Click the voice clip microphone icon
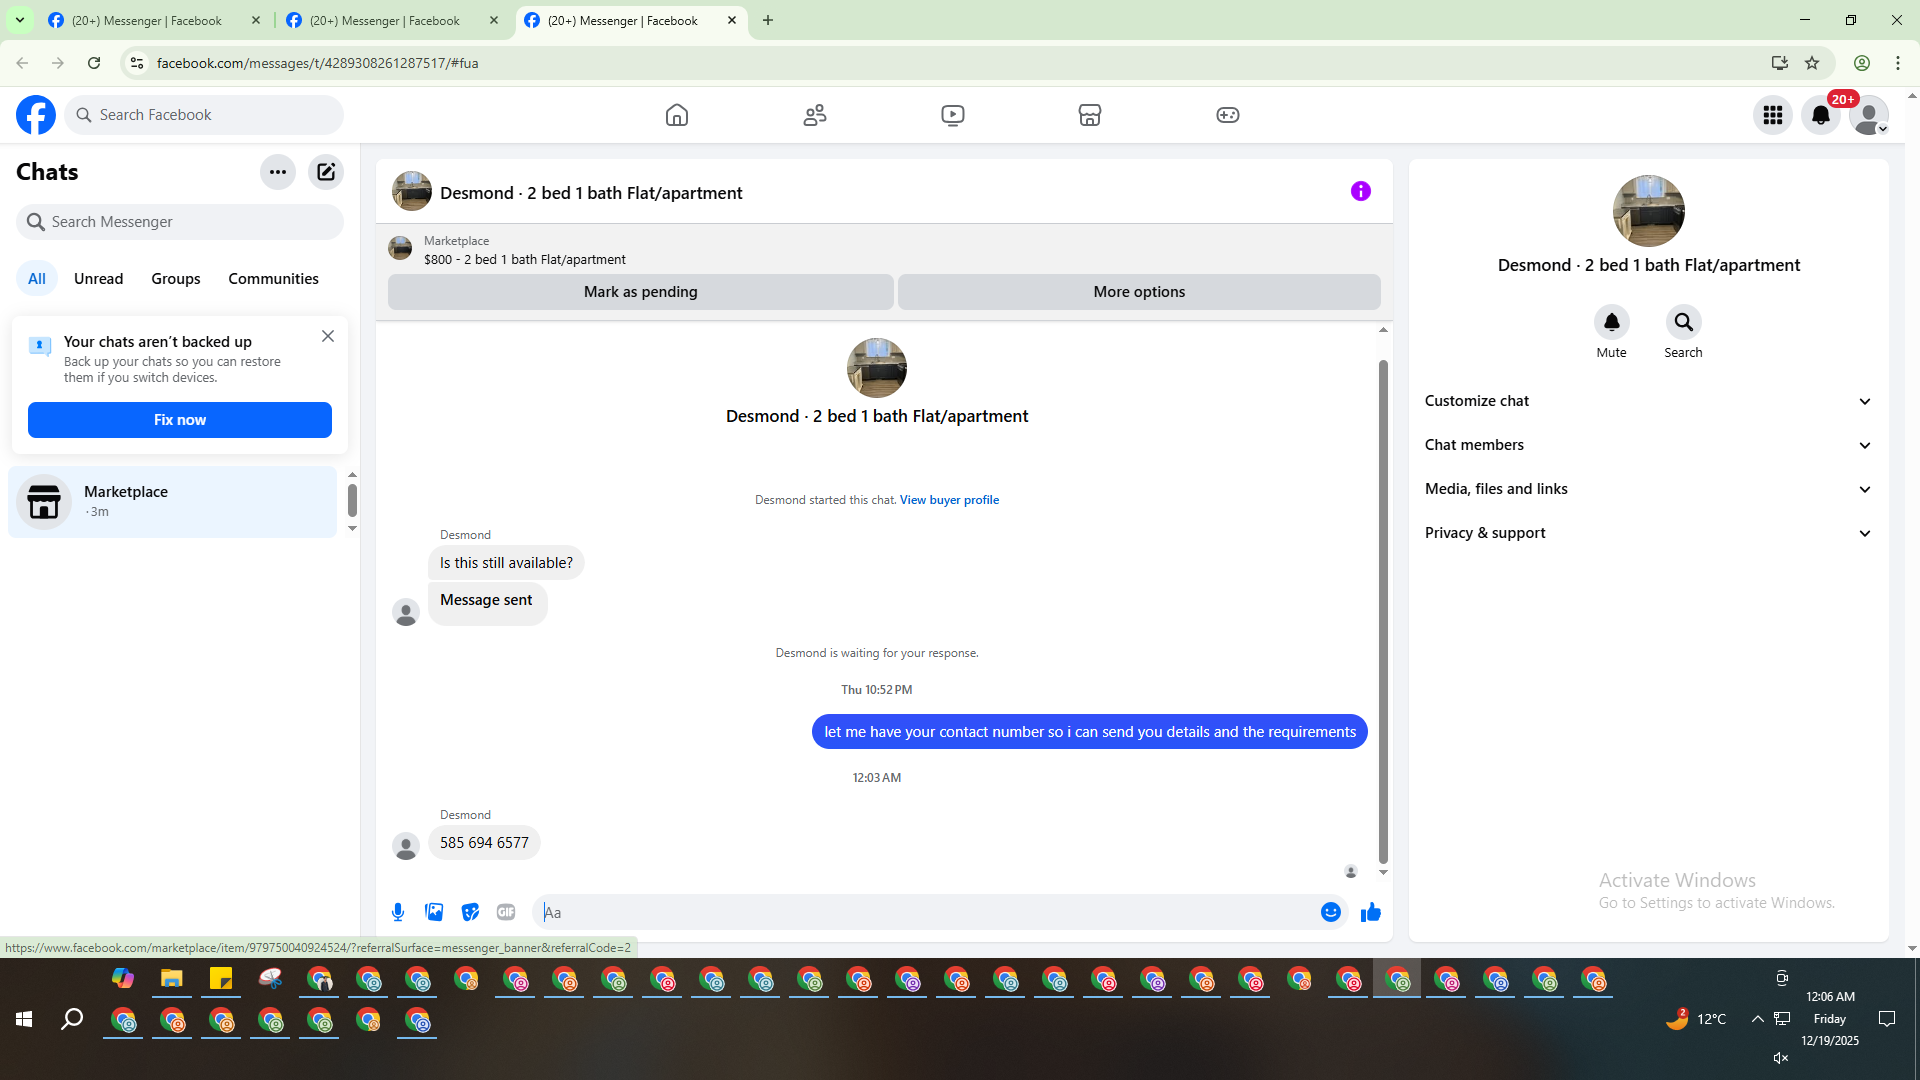1920x1080 pixels. 398,912
